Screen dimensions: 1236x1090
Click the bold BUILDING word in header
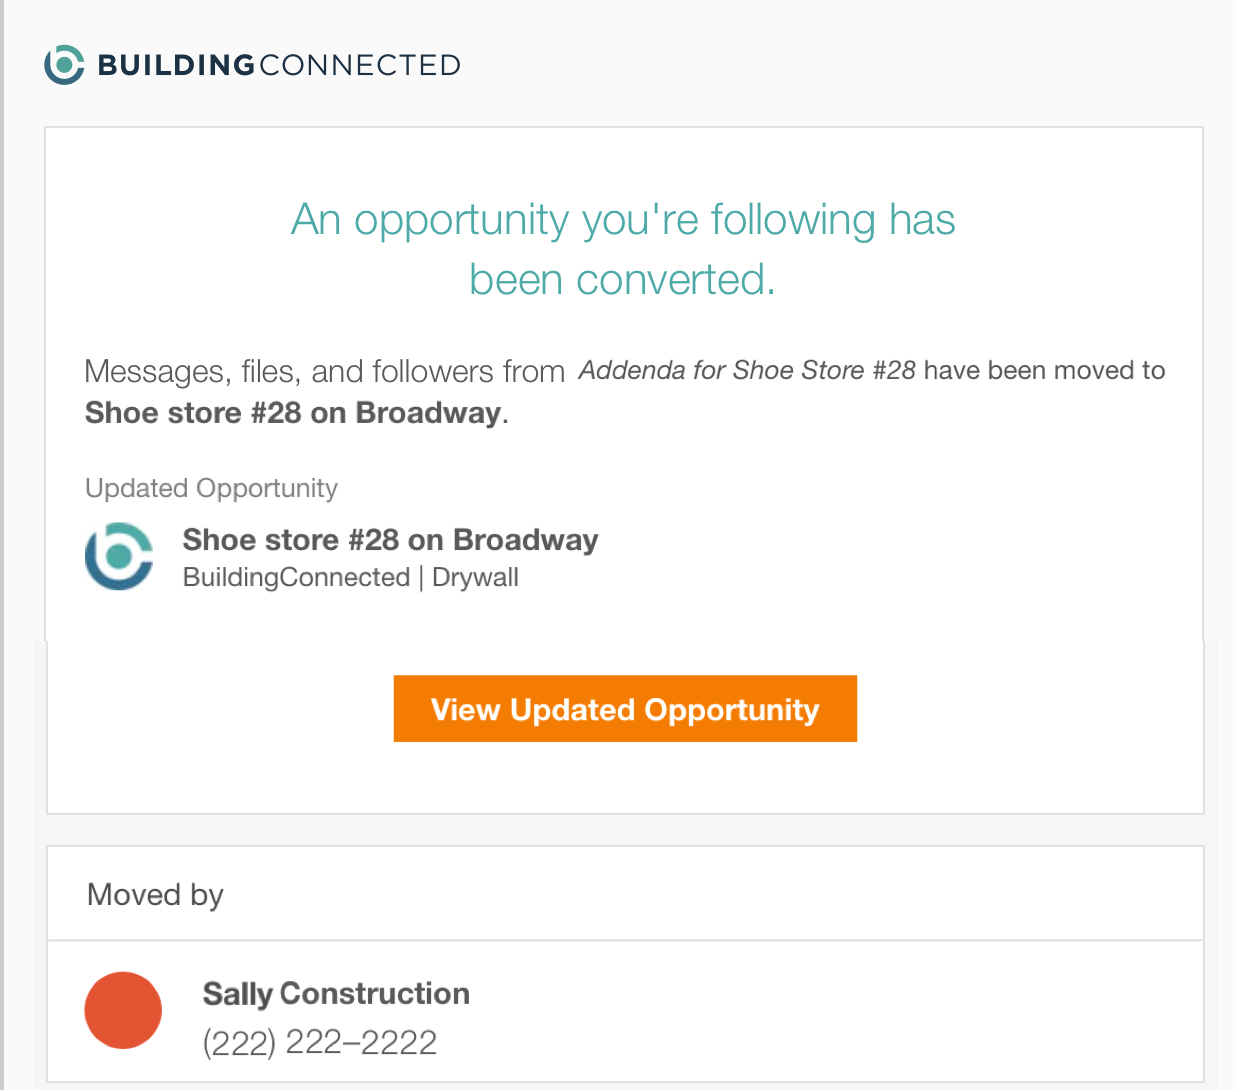(x=176, y=66)
